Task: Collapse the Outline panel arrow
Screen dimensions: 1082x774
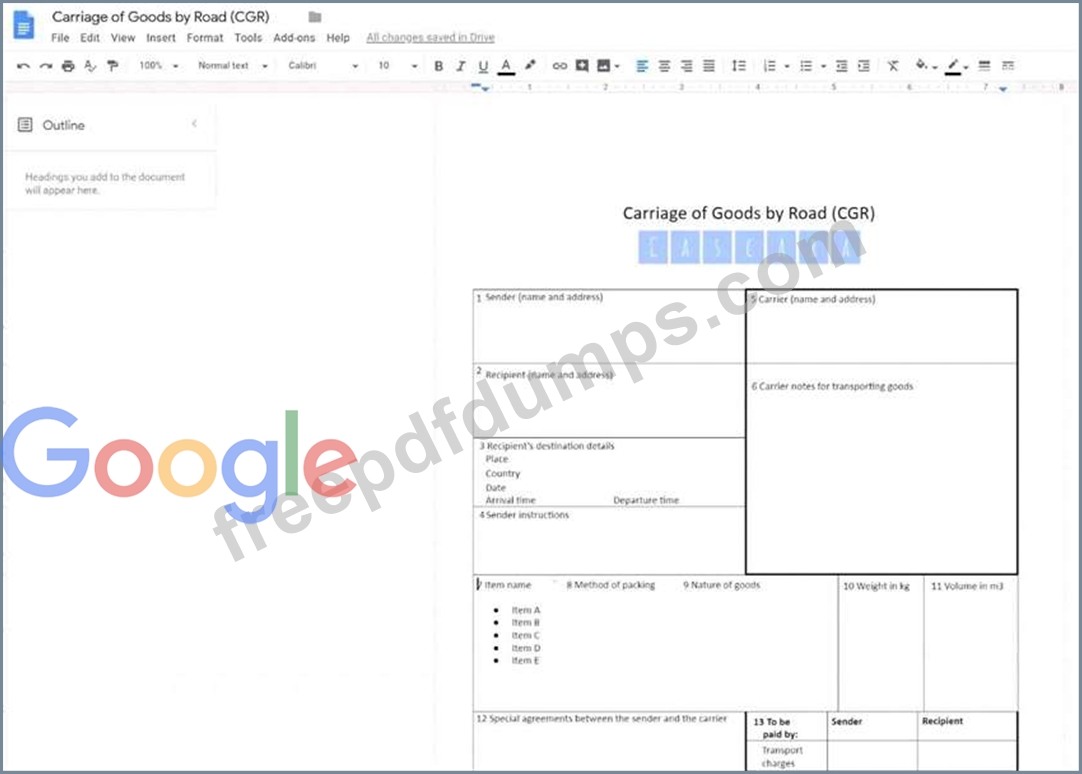Action: [x=194, y=123]
